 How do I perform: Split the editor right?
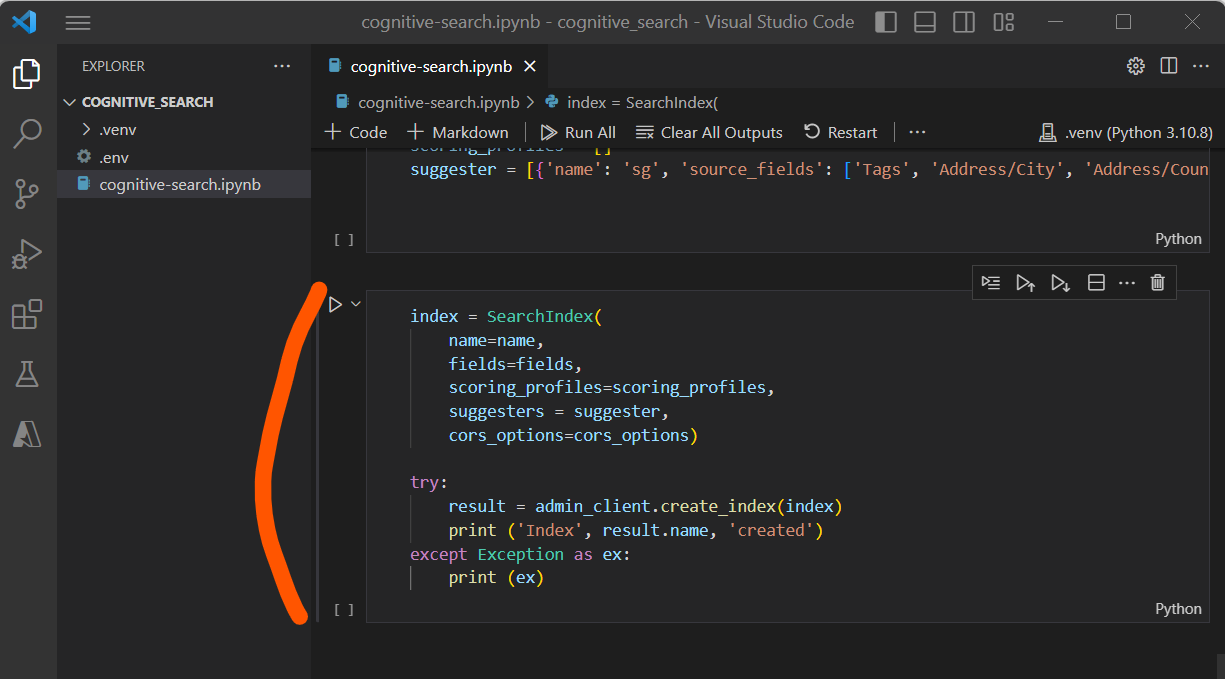pyautogui.click(x=1168, y=66)
